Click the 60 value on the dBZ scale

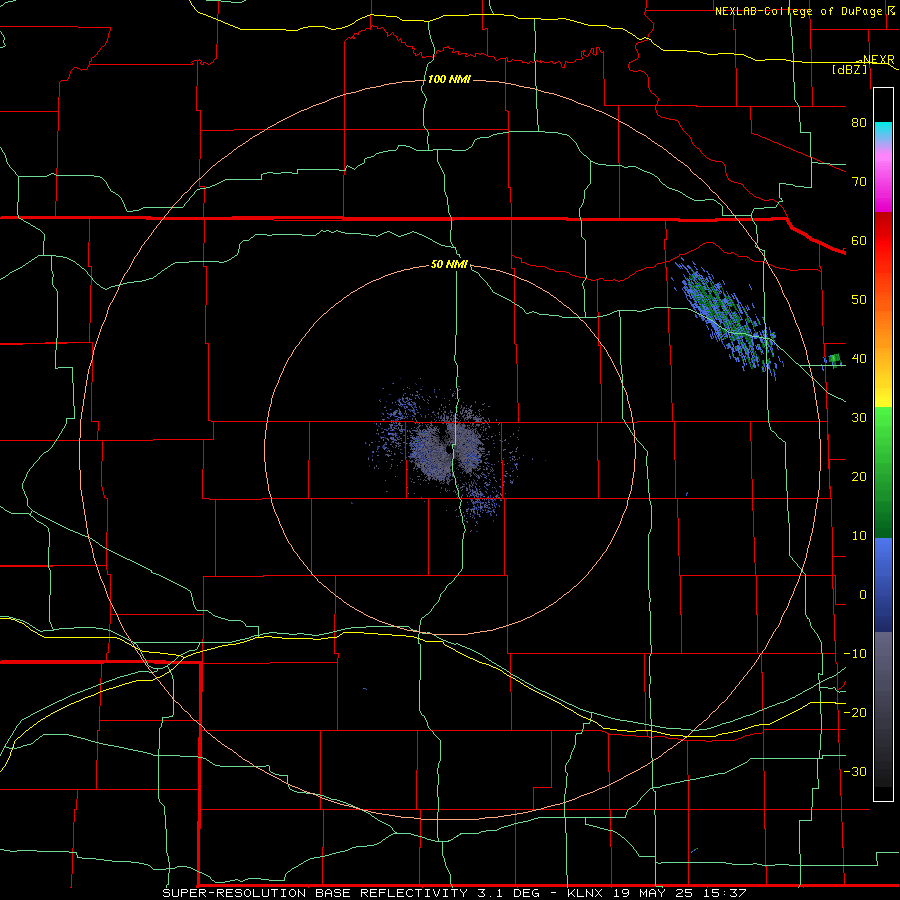point(859,241)
